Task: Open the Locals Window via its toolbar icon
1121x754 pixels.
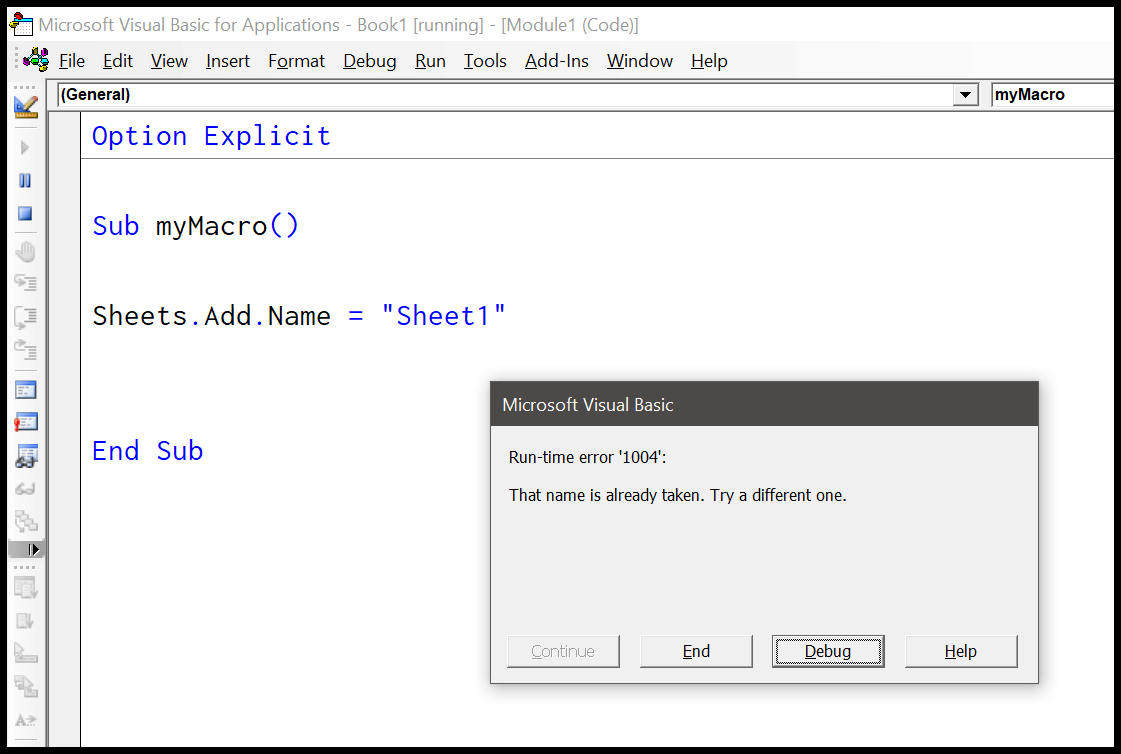Action: [x=26, y=389]
